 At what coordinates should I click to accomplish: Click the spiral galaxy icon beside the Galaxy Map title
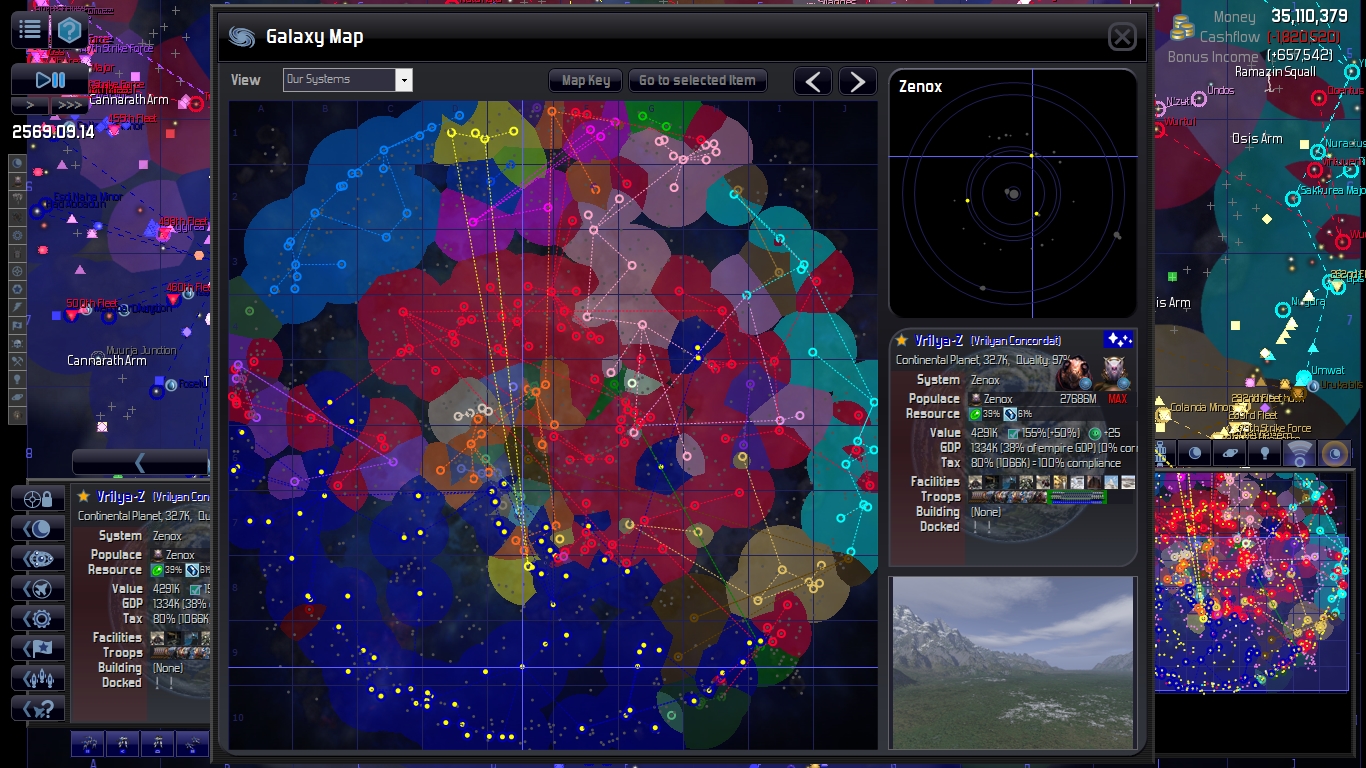241,37
